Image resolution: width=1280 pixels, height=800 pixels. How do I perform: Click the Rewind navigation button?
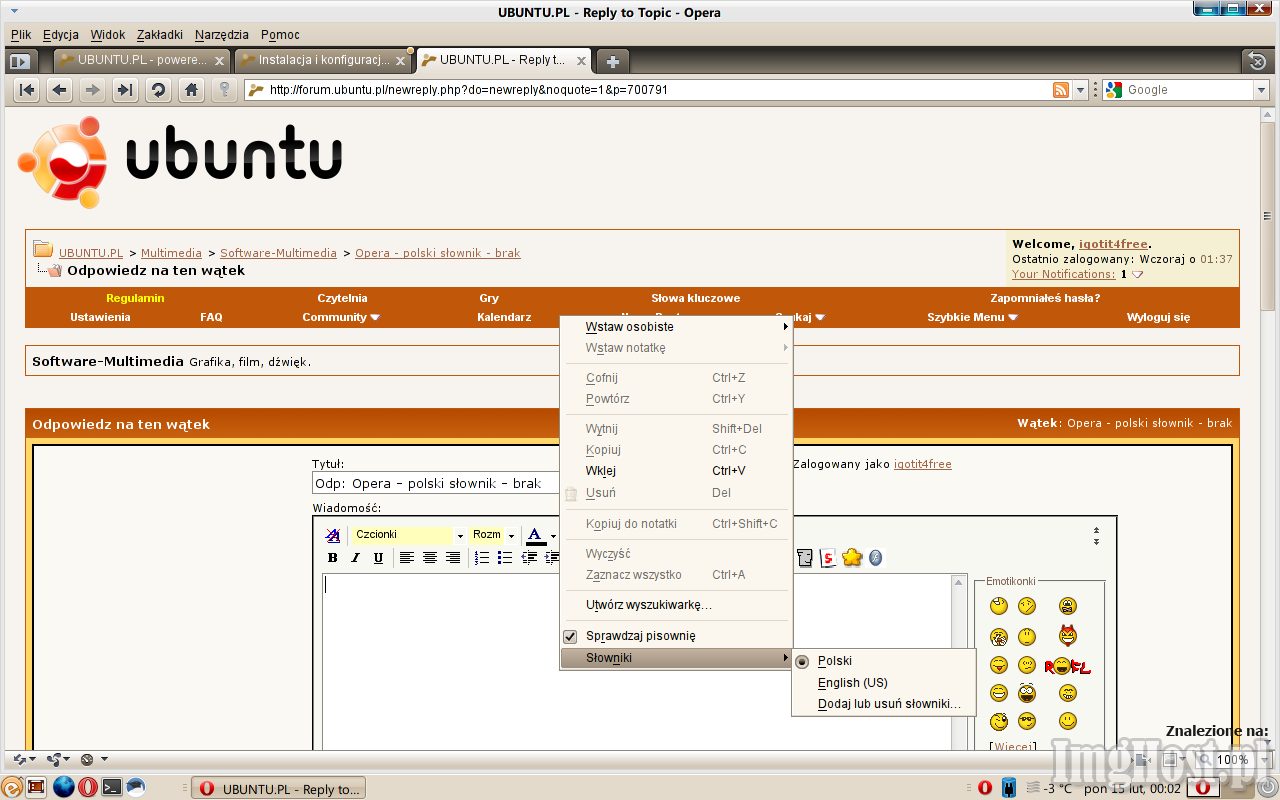point(28,90)
